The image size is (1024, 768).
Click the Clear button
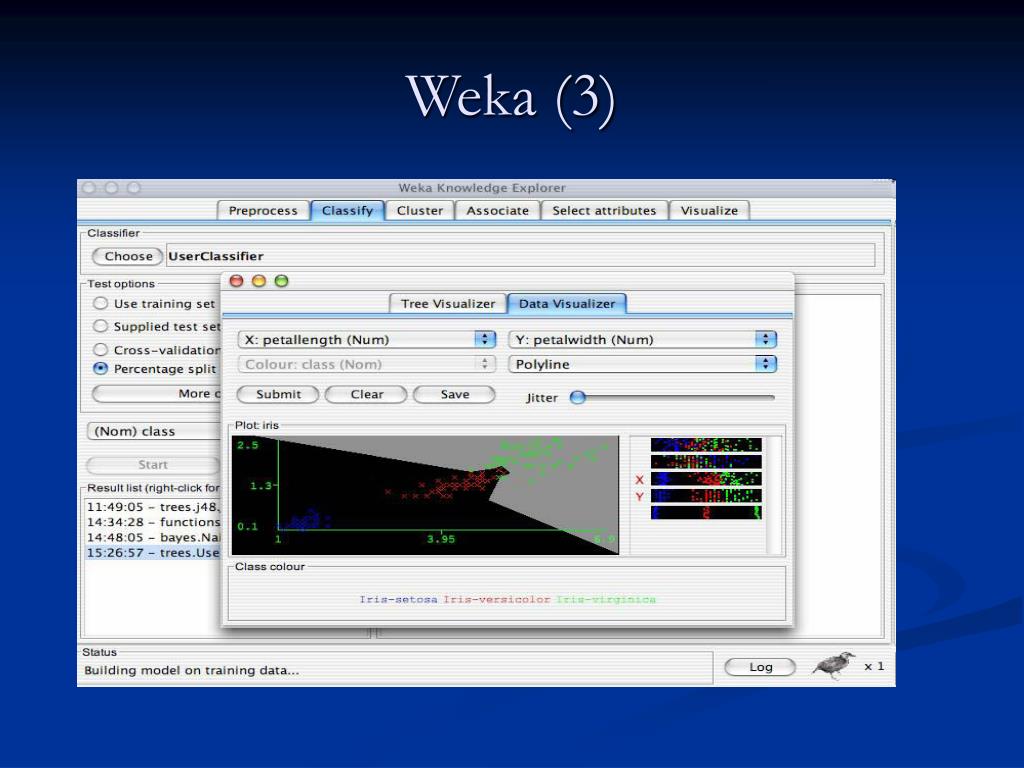(366, 394)
